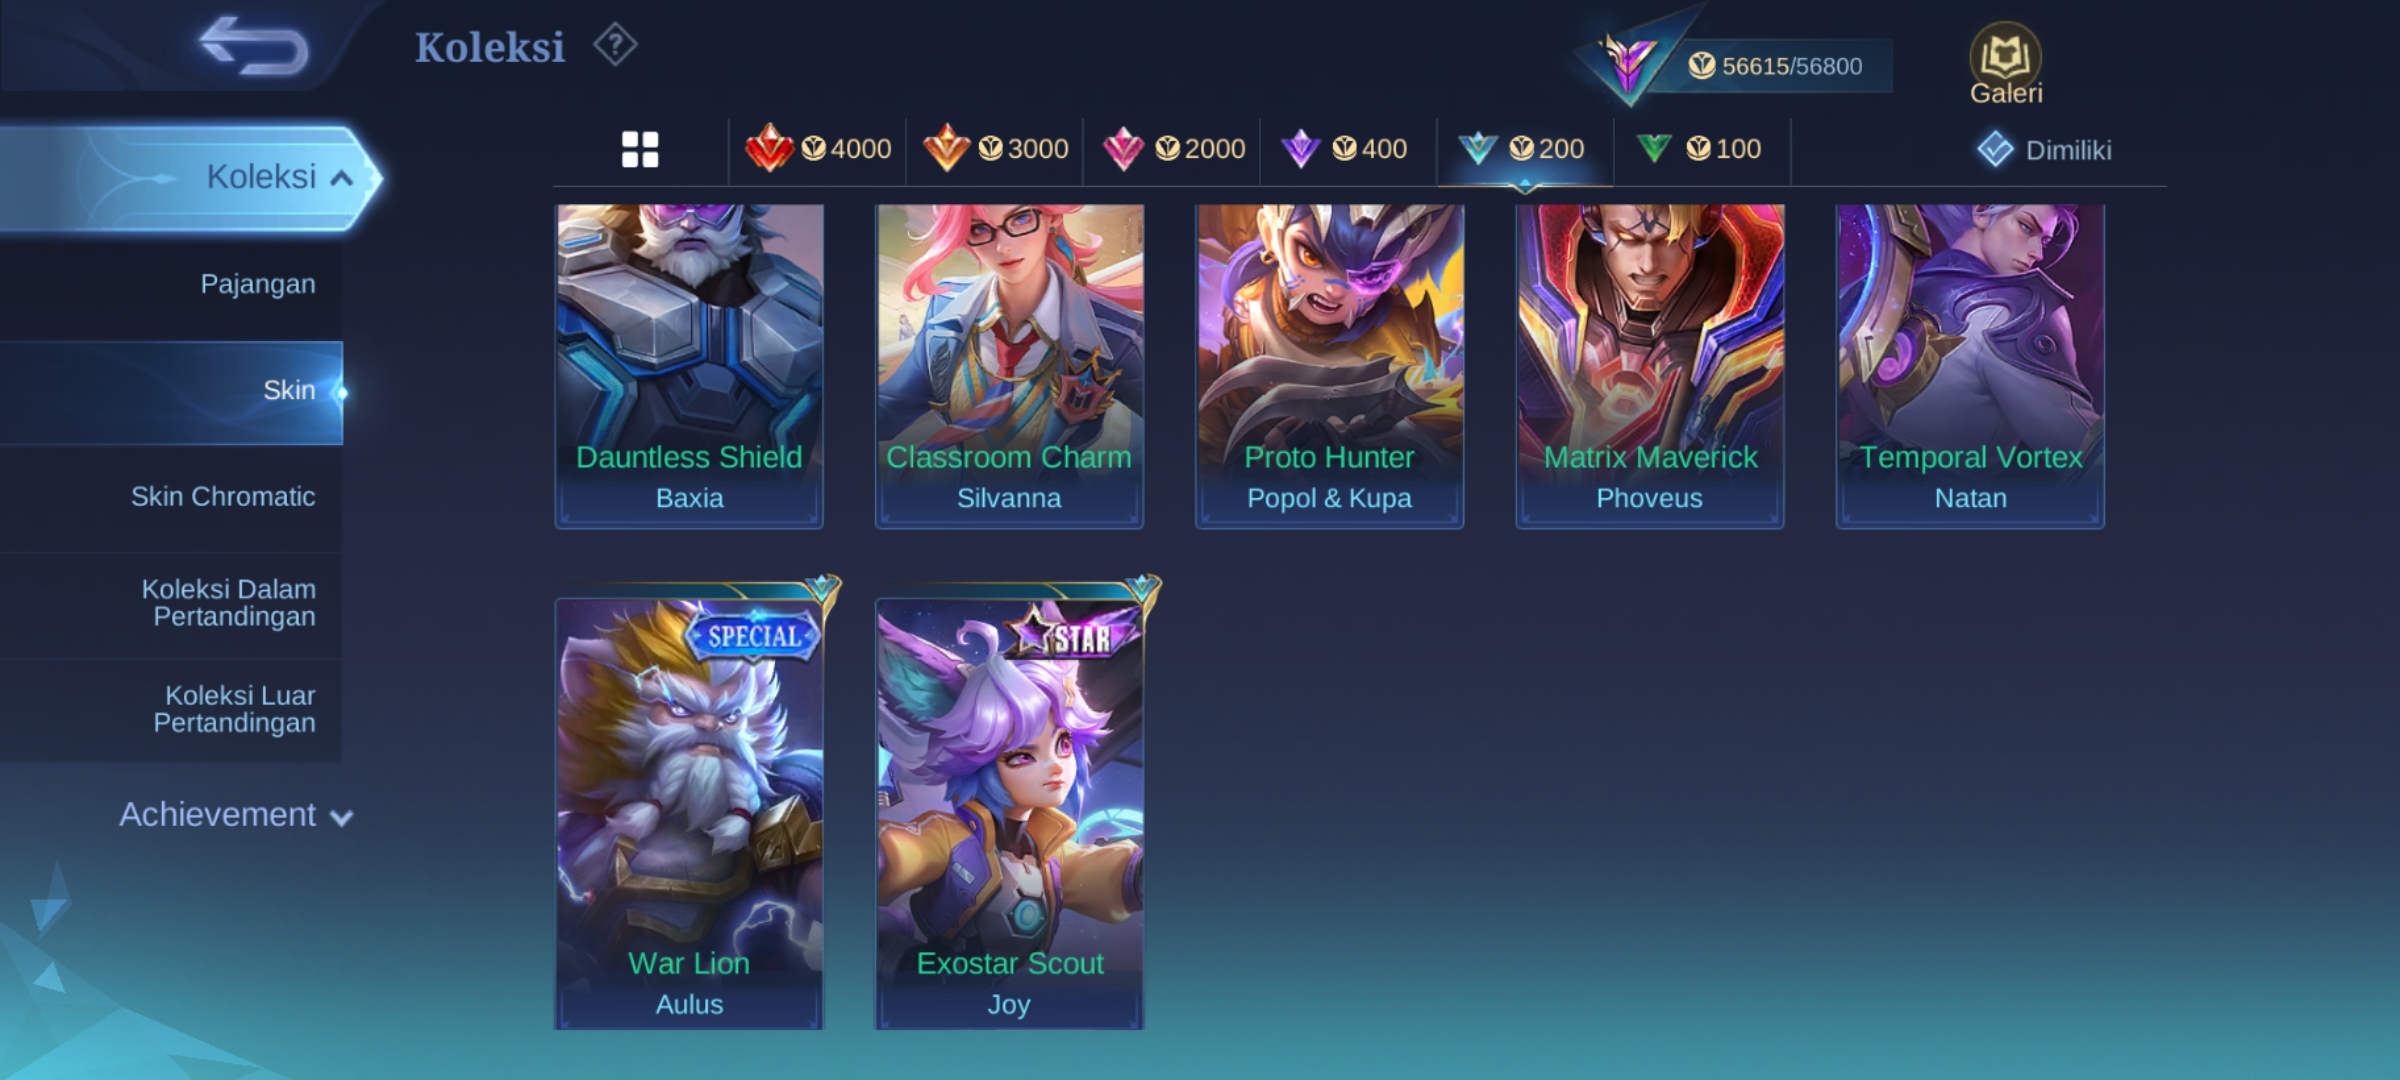Select the Exostar Scout Joy skin card

[1009, 812]
